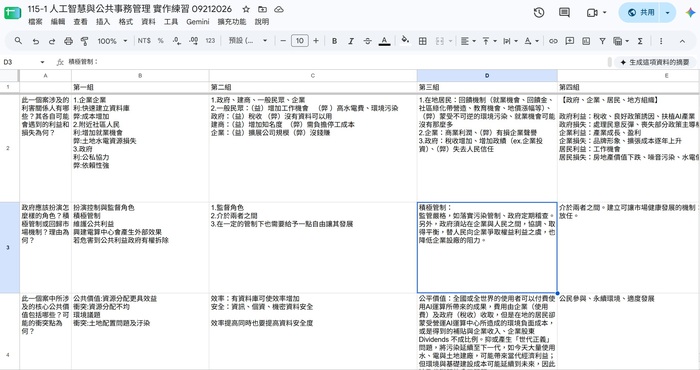Open the search magnifier tool
This screenshot has height=370, width=700.
click(x=18, y=41)
